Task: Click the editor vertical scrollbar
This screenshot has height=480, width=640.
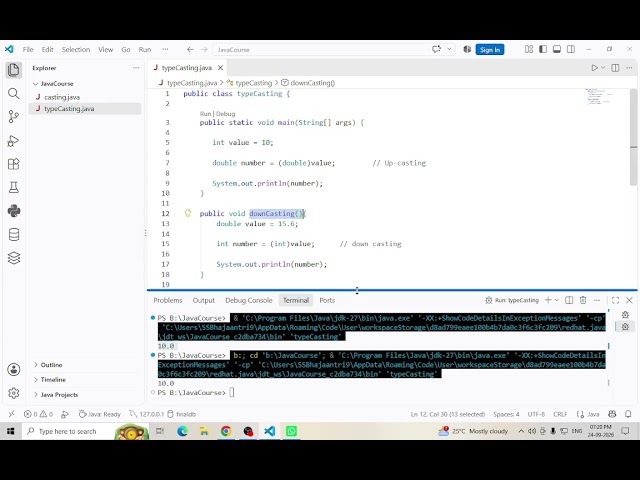Action: [633, 137]
